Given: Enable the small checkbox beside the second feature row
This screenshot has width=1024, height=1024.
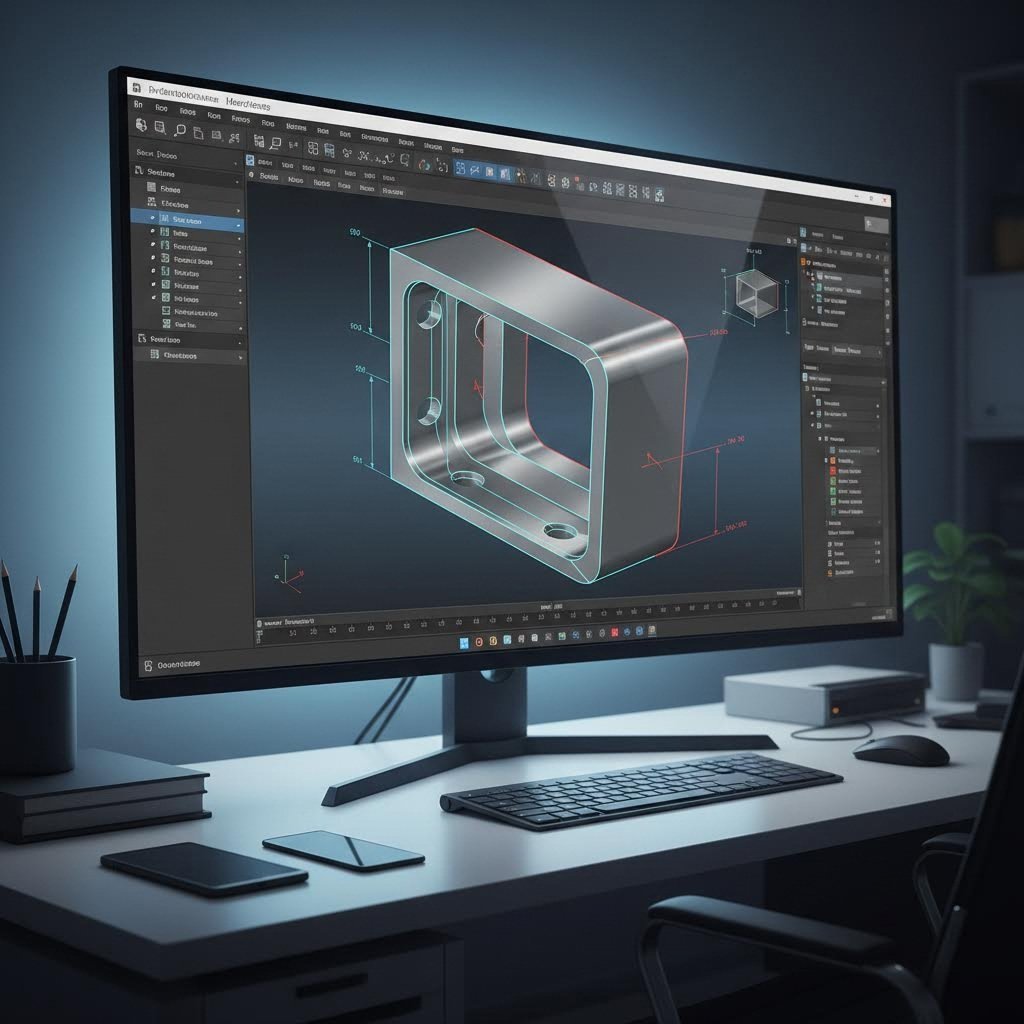Looking at the screenshot, I should (152, 233).
